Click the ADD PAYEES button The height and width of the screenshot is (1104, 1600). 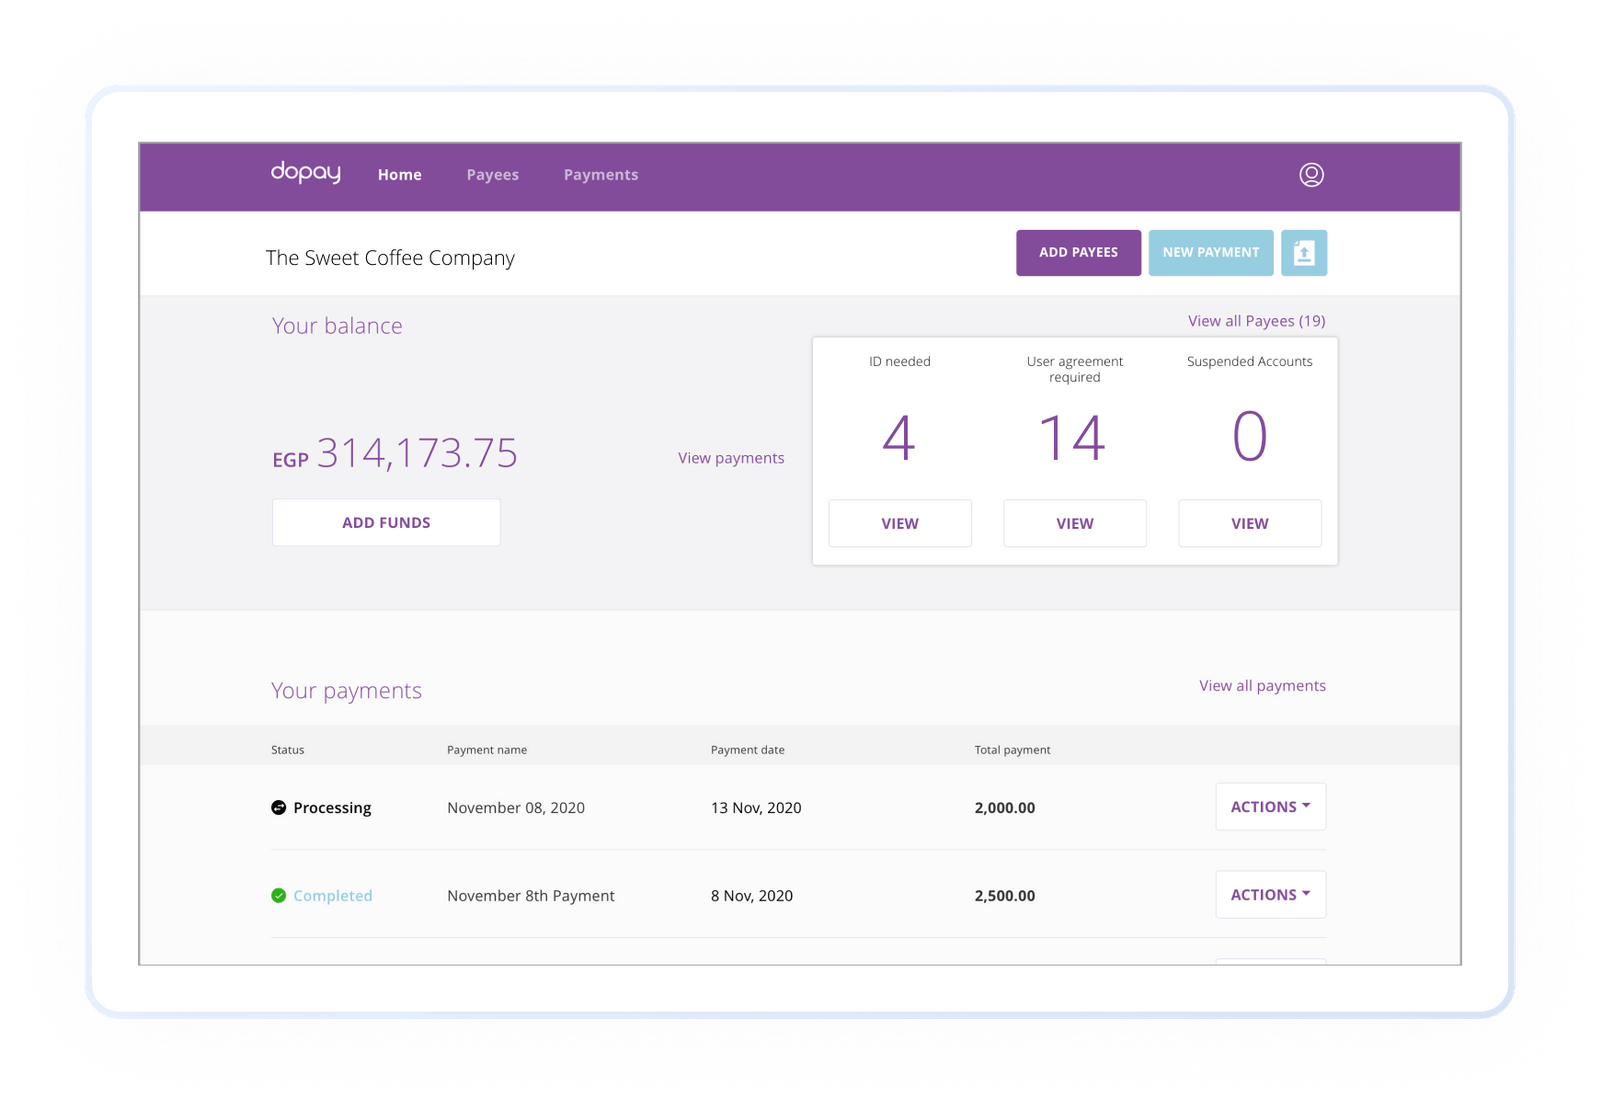coord(1078,252)
